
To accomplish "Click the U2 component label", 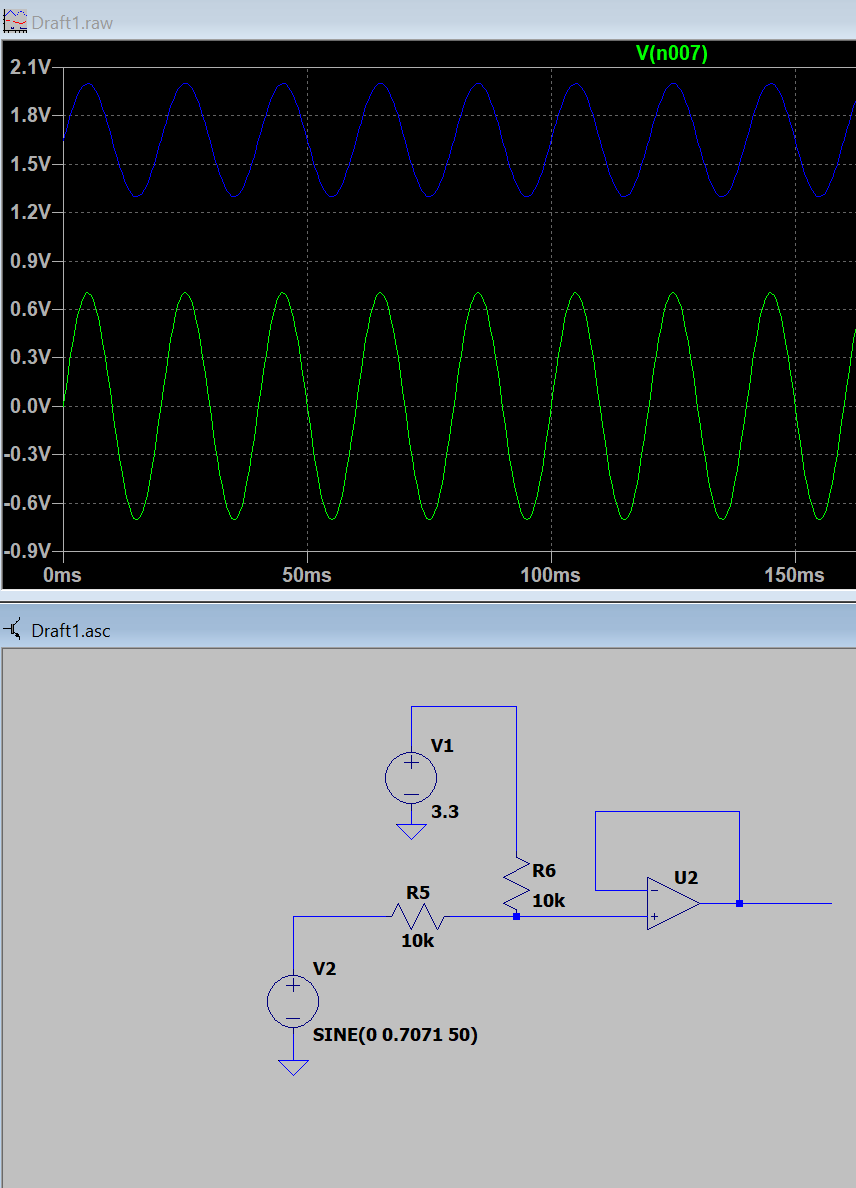I will click(x=686, y=877).
